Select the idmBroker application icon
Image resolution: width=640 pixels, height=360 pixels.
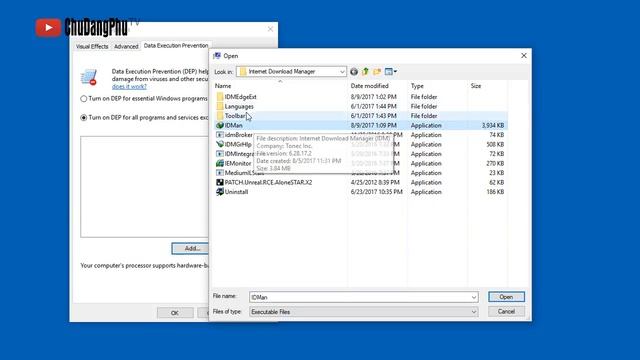[x=220, y=135]
